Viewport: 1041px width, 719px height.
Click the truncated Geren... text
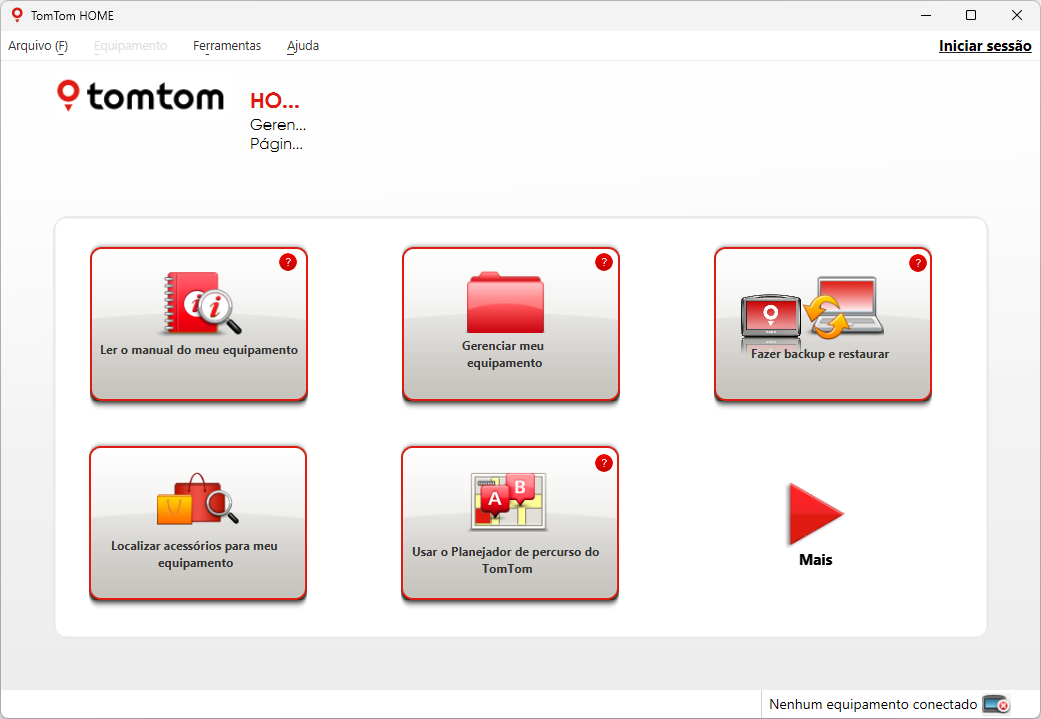278,125
